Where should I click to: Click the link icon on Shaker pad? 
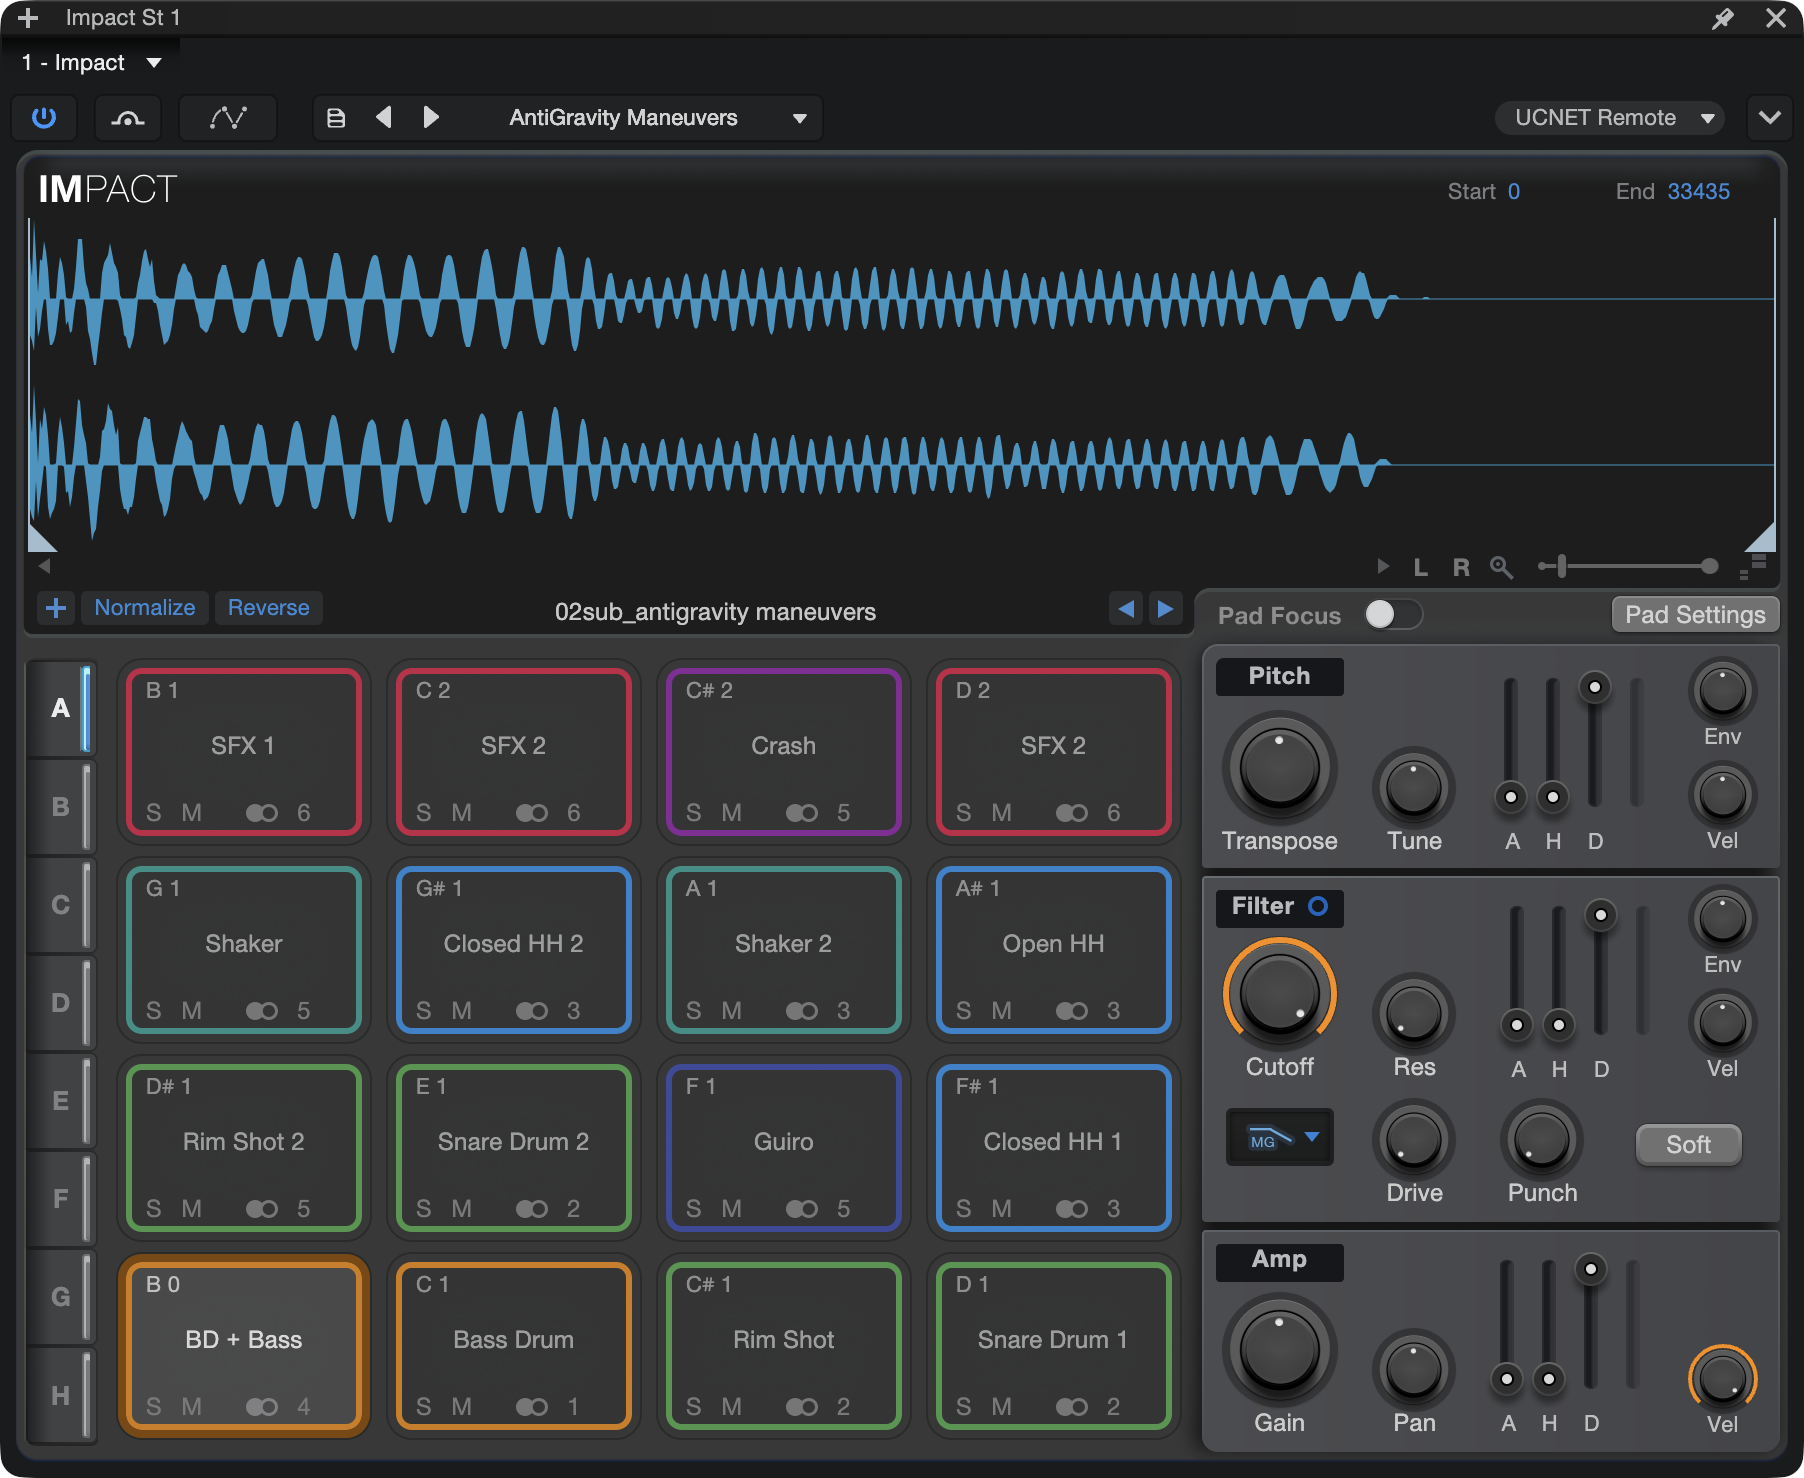click(x=262, y=1011)
